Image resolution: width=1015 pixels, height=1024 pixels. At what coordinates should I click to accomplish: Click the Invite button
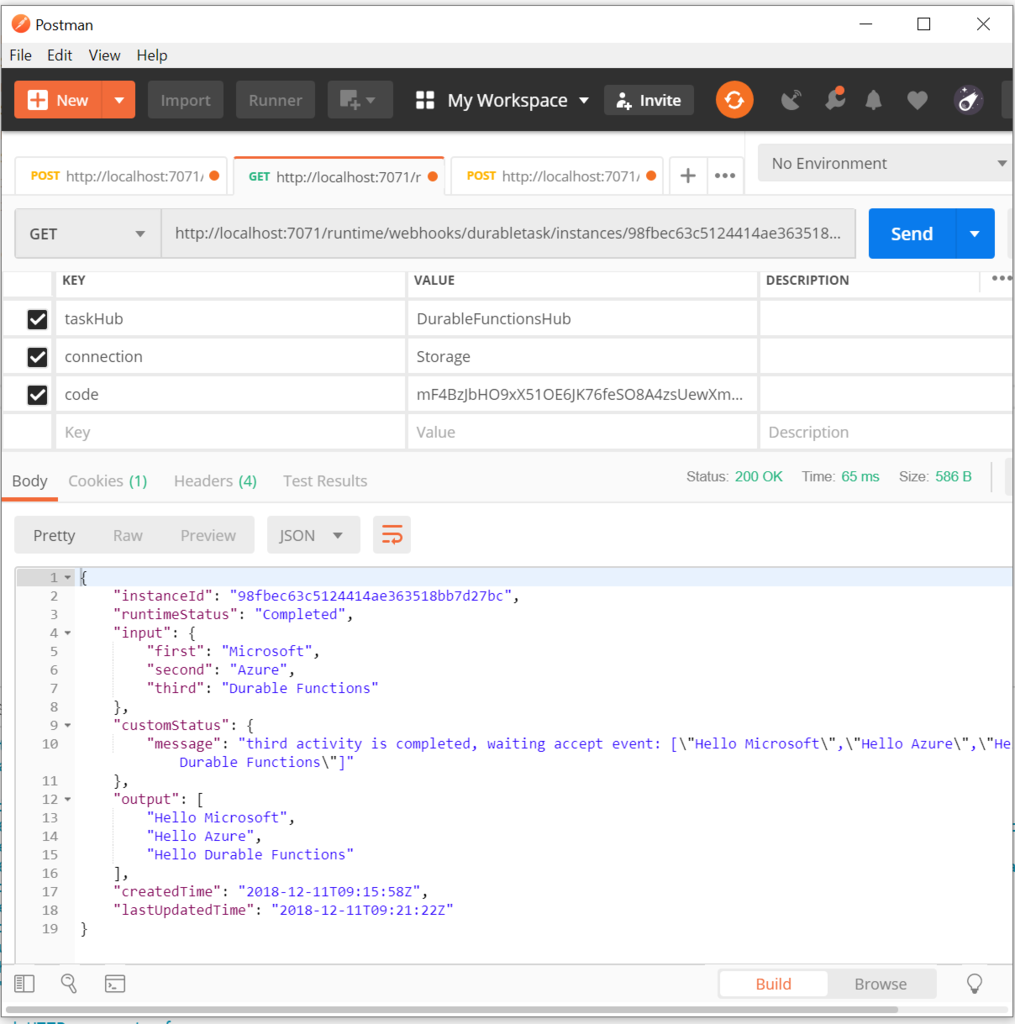(649, 100)
